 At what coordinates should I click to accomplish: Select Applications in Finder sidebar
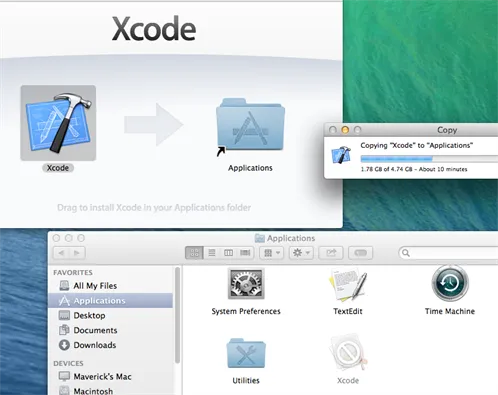click(x=110, y=301)
